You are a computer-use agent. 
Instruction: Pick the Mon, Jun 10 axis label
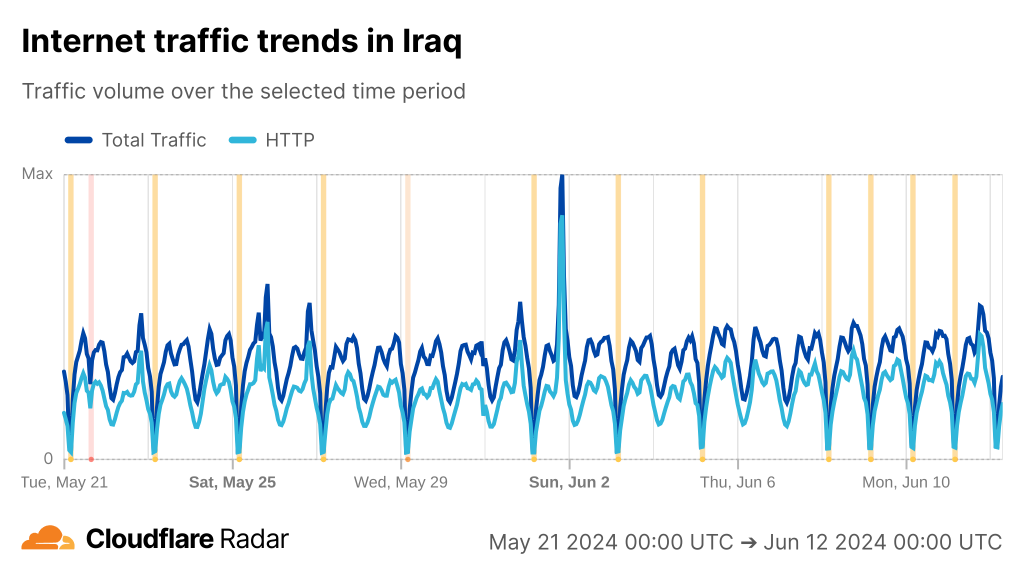coord(906,482)
